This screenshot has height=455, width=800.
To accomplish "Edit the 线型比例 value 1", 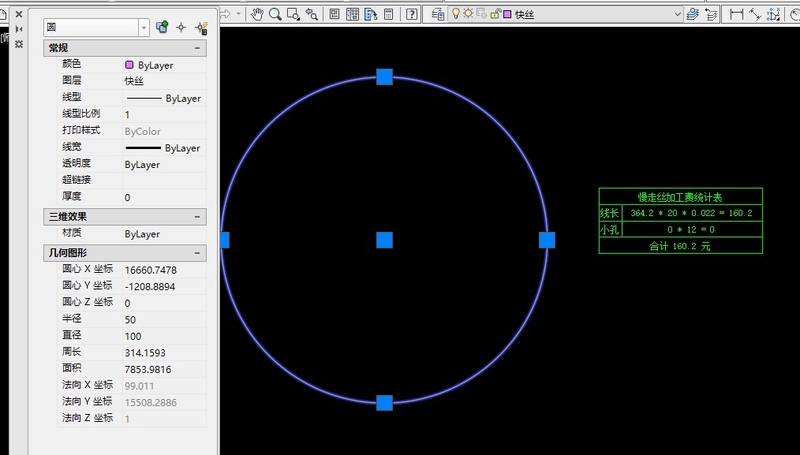I will pos(164,115).
